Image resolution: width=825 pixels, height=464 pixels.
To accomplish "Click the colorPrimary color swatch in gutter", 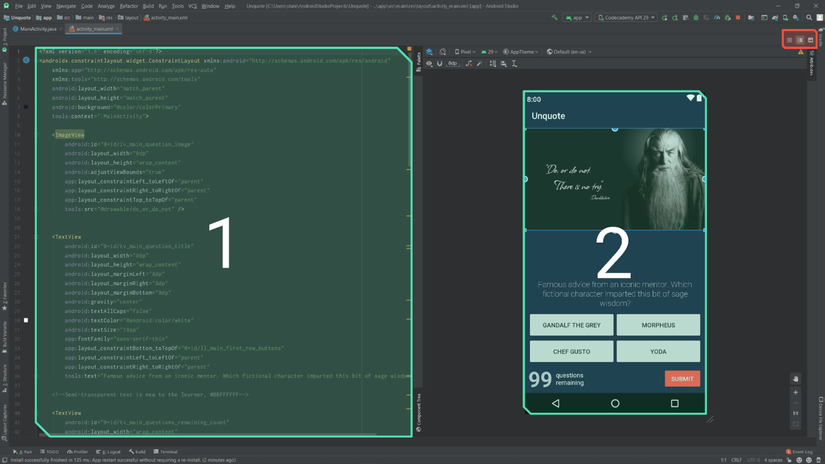I will [x=26, y=107].
